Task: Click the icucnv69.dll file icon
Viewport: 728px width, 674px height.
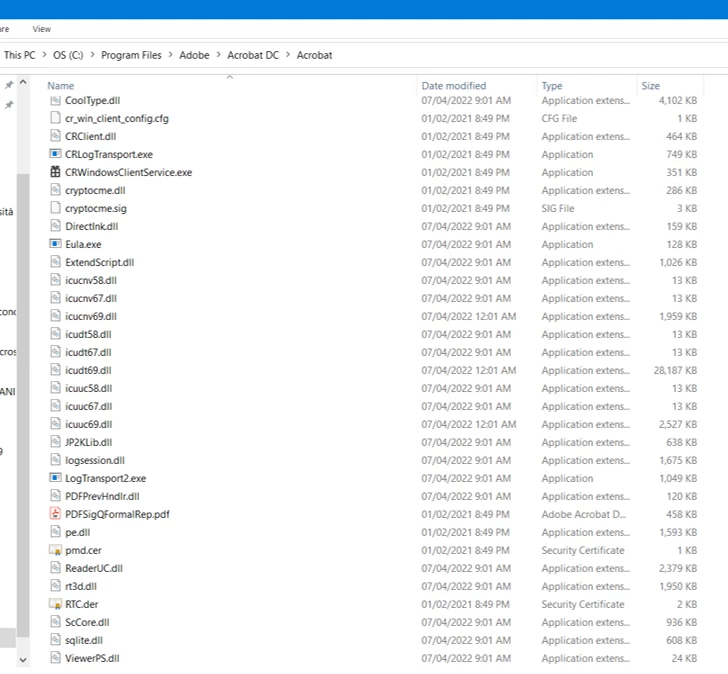Action: point(55,316)
